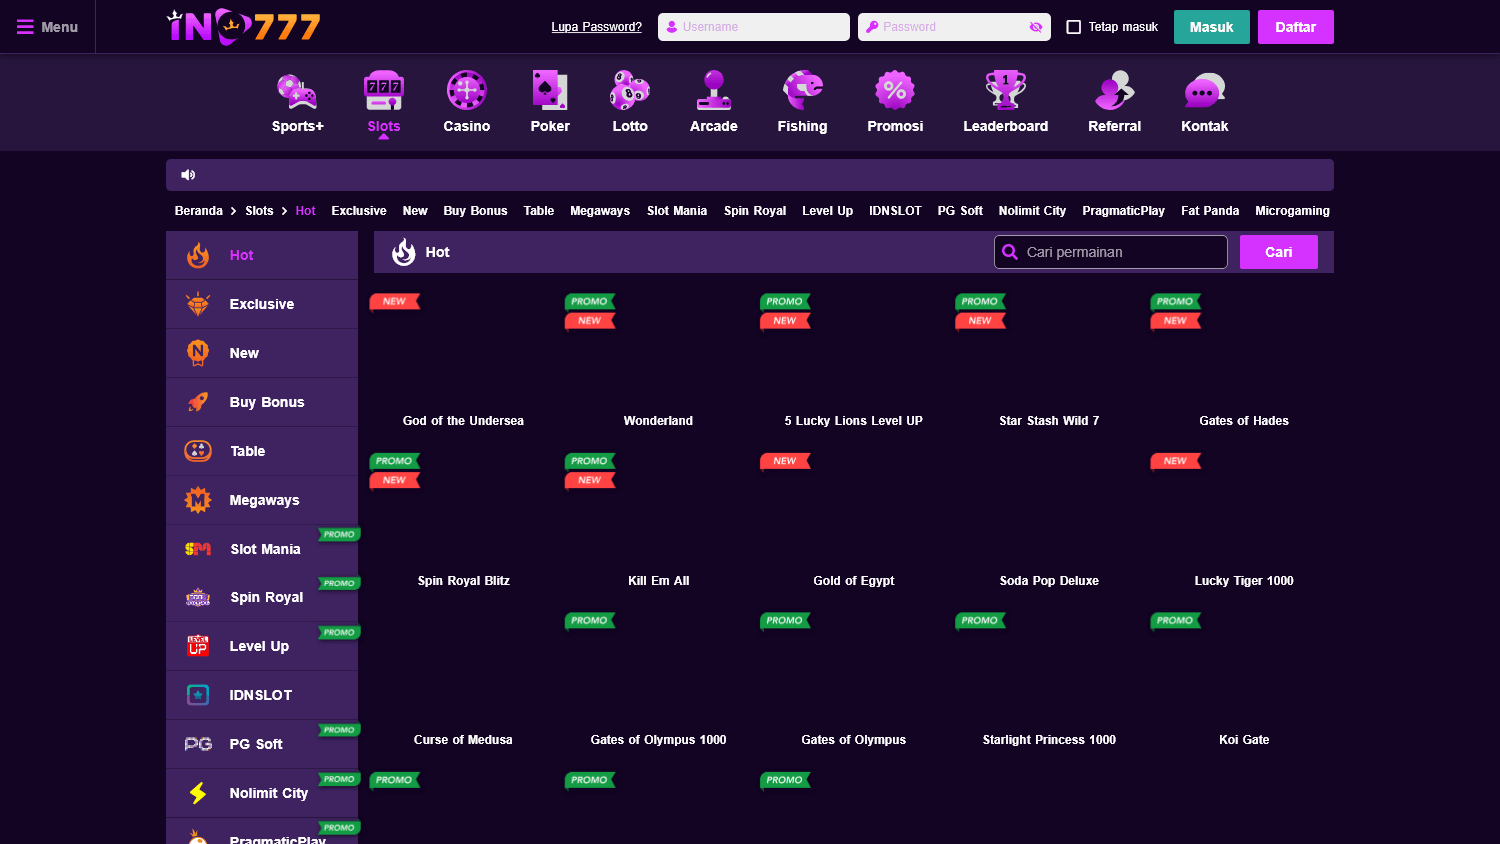1500x844 pixels.
Task: Open the hamburger Menu icon
Action: (25, 27)
